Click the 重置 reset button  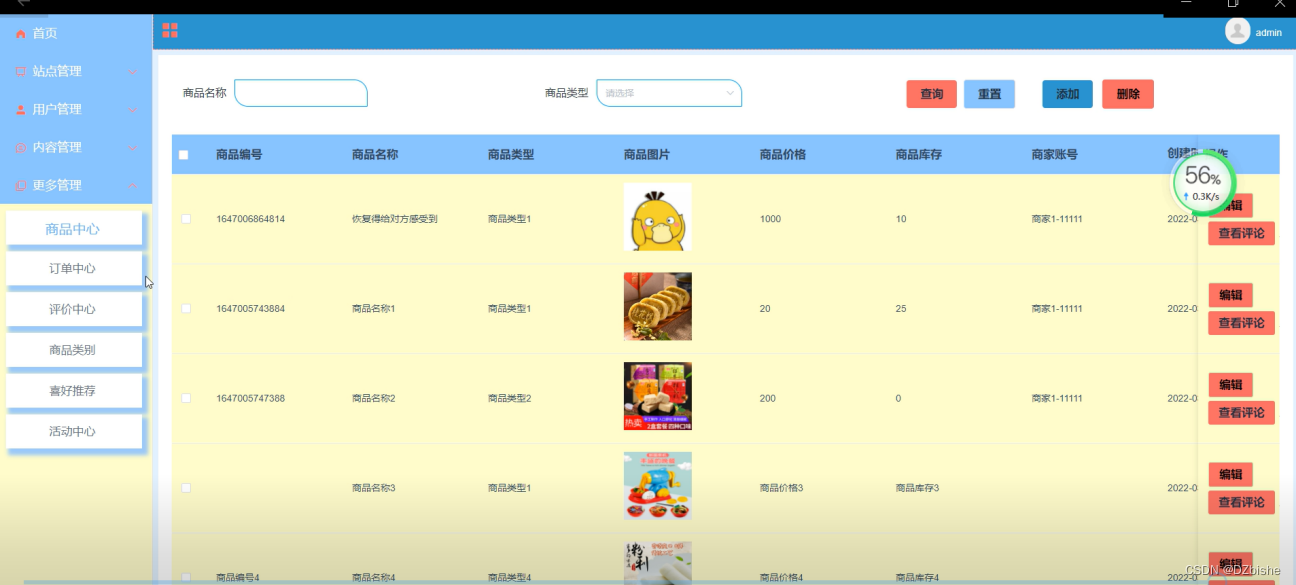coord(990,94)
